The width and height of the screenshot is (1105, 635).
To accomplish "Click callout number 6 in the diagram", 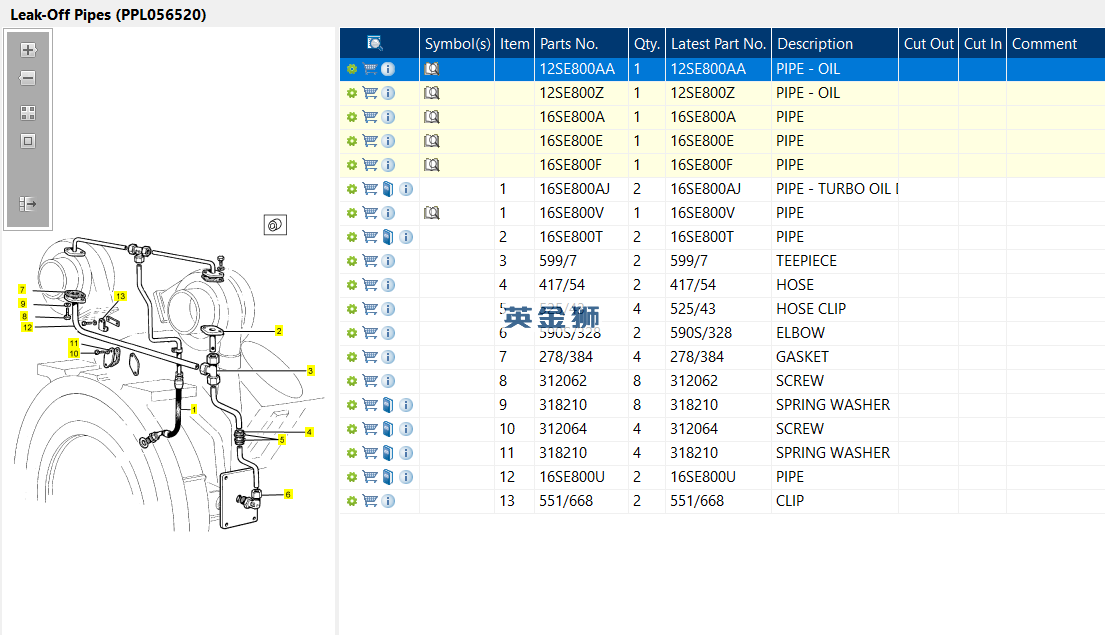I will (x=288, y=494).
